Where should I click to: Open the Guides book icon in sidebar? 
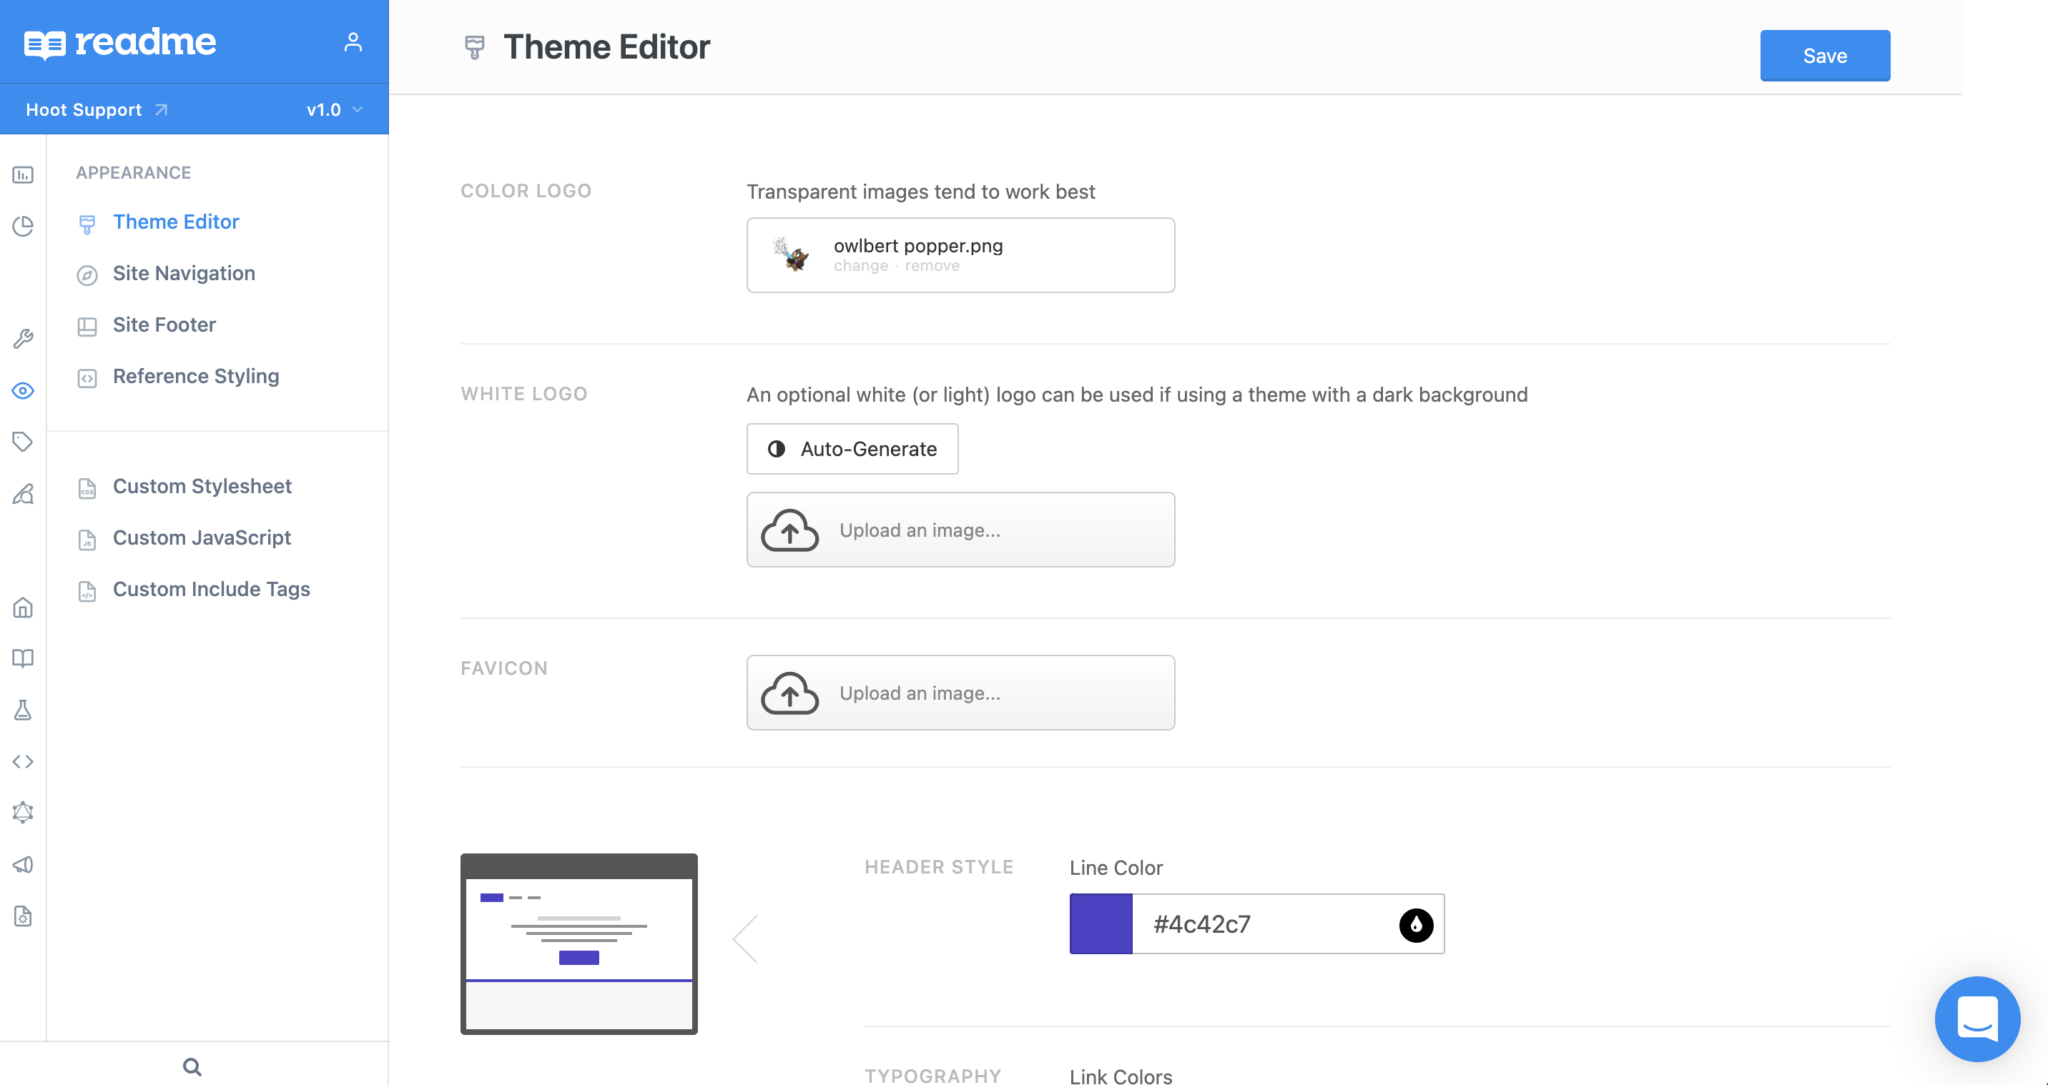(x=23, y=658)
